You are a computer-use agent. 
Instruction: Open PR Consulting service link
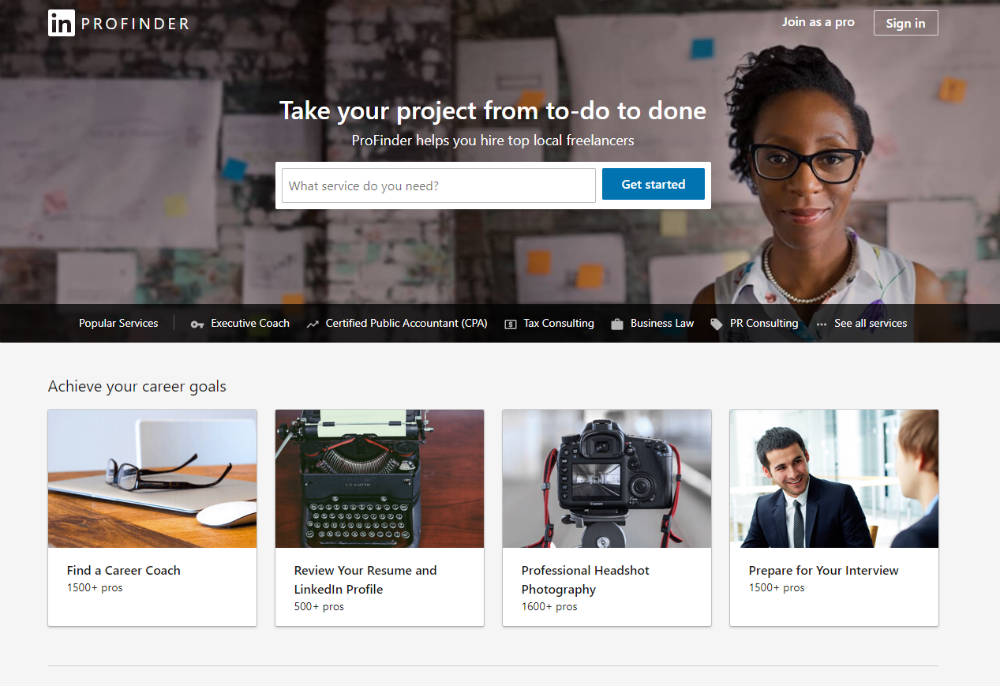pyautogui.click(x=764, y=323)
